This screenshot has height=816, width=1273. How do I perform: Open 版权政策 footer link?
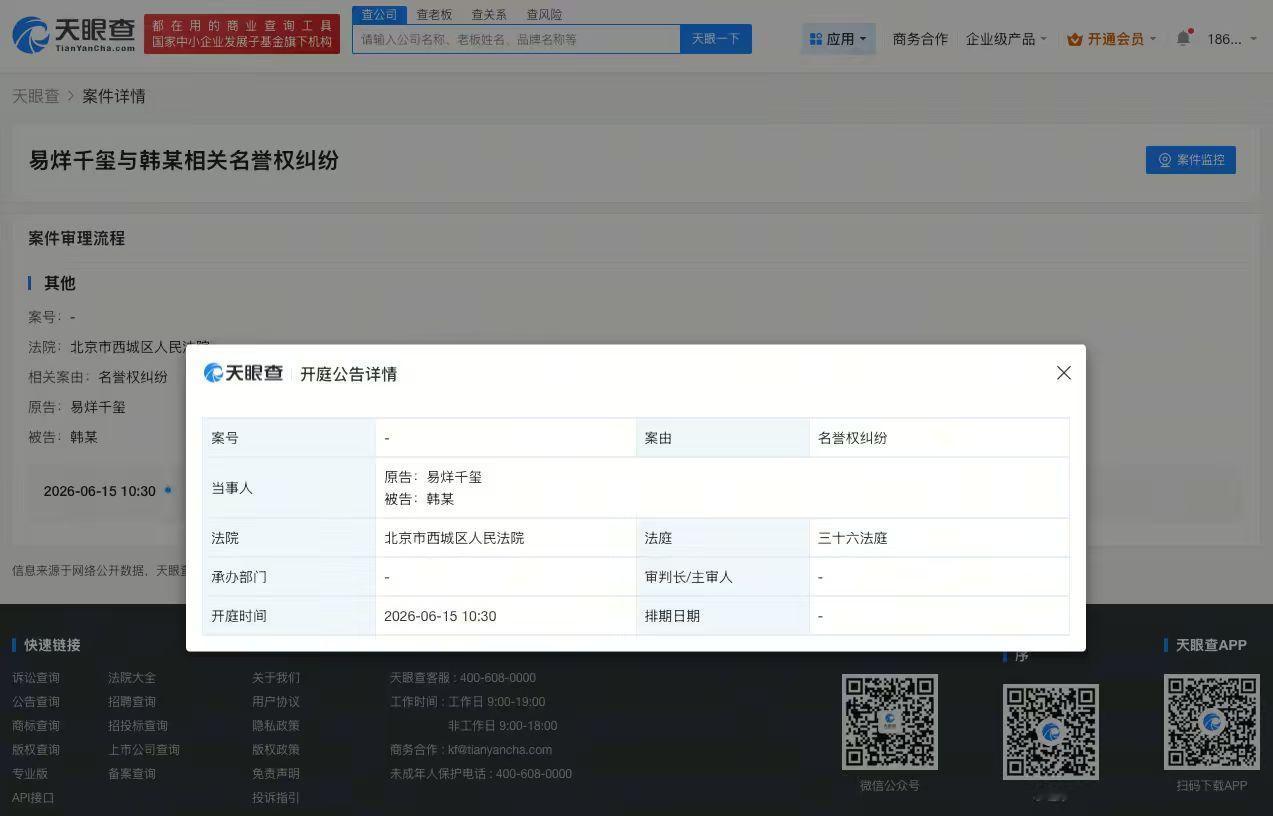(276, 750)
